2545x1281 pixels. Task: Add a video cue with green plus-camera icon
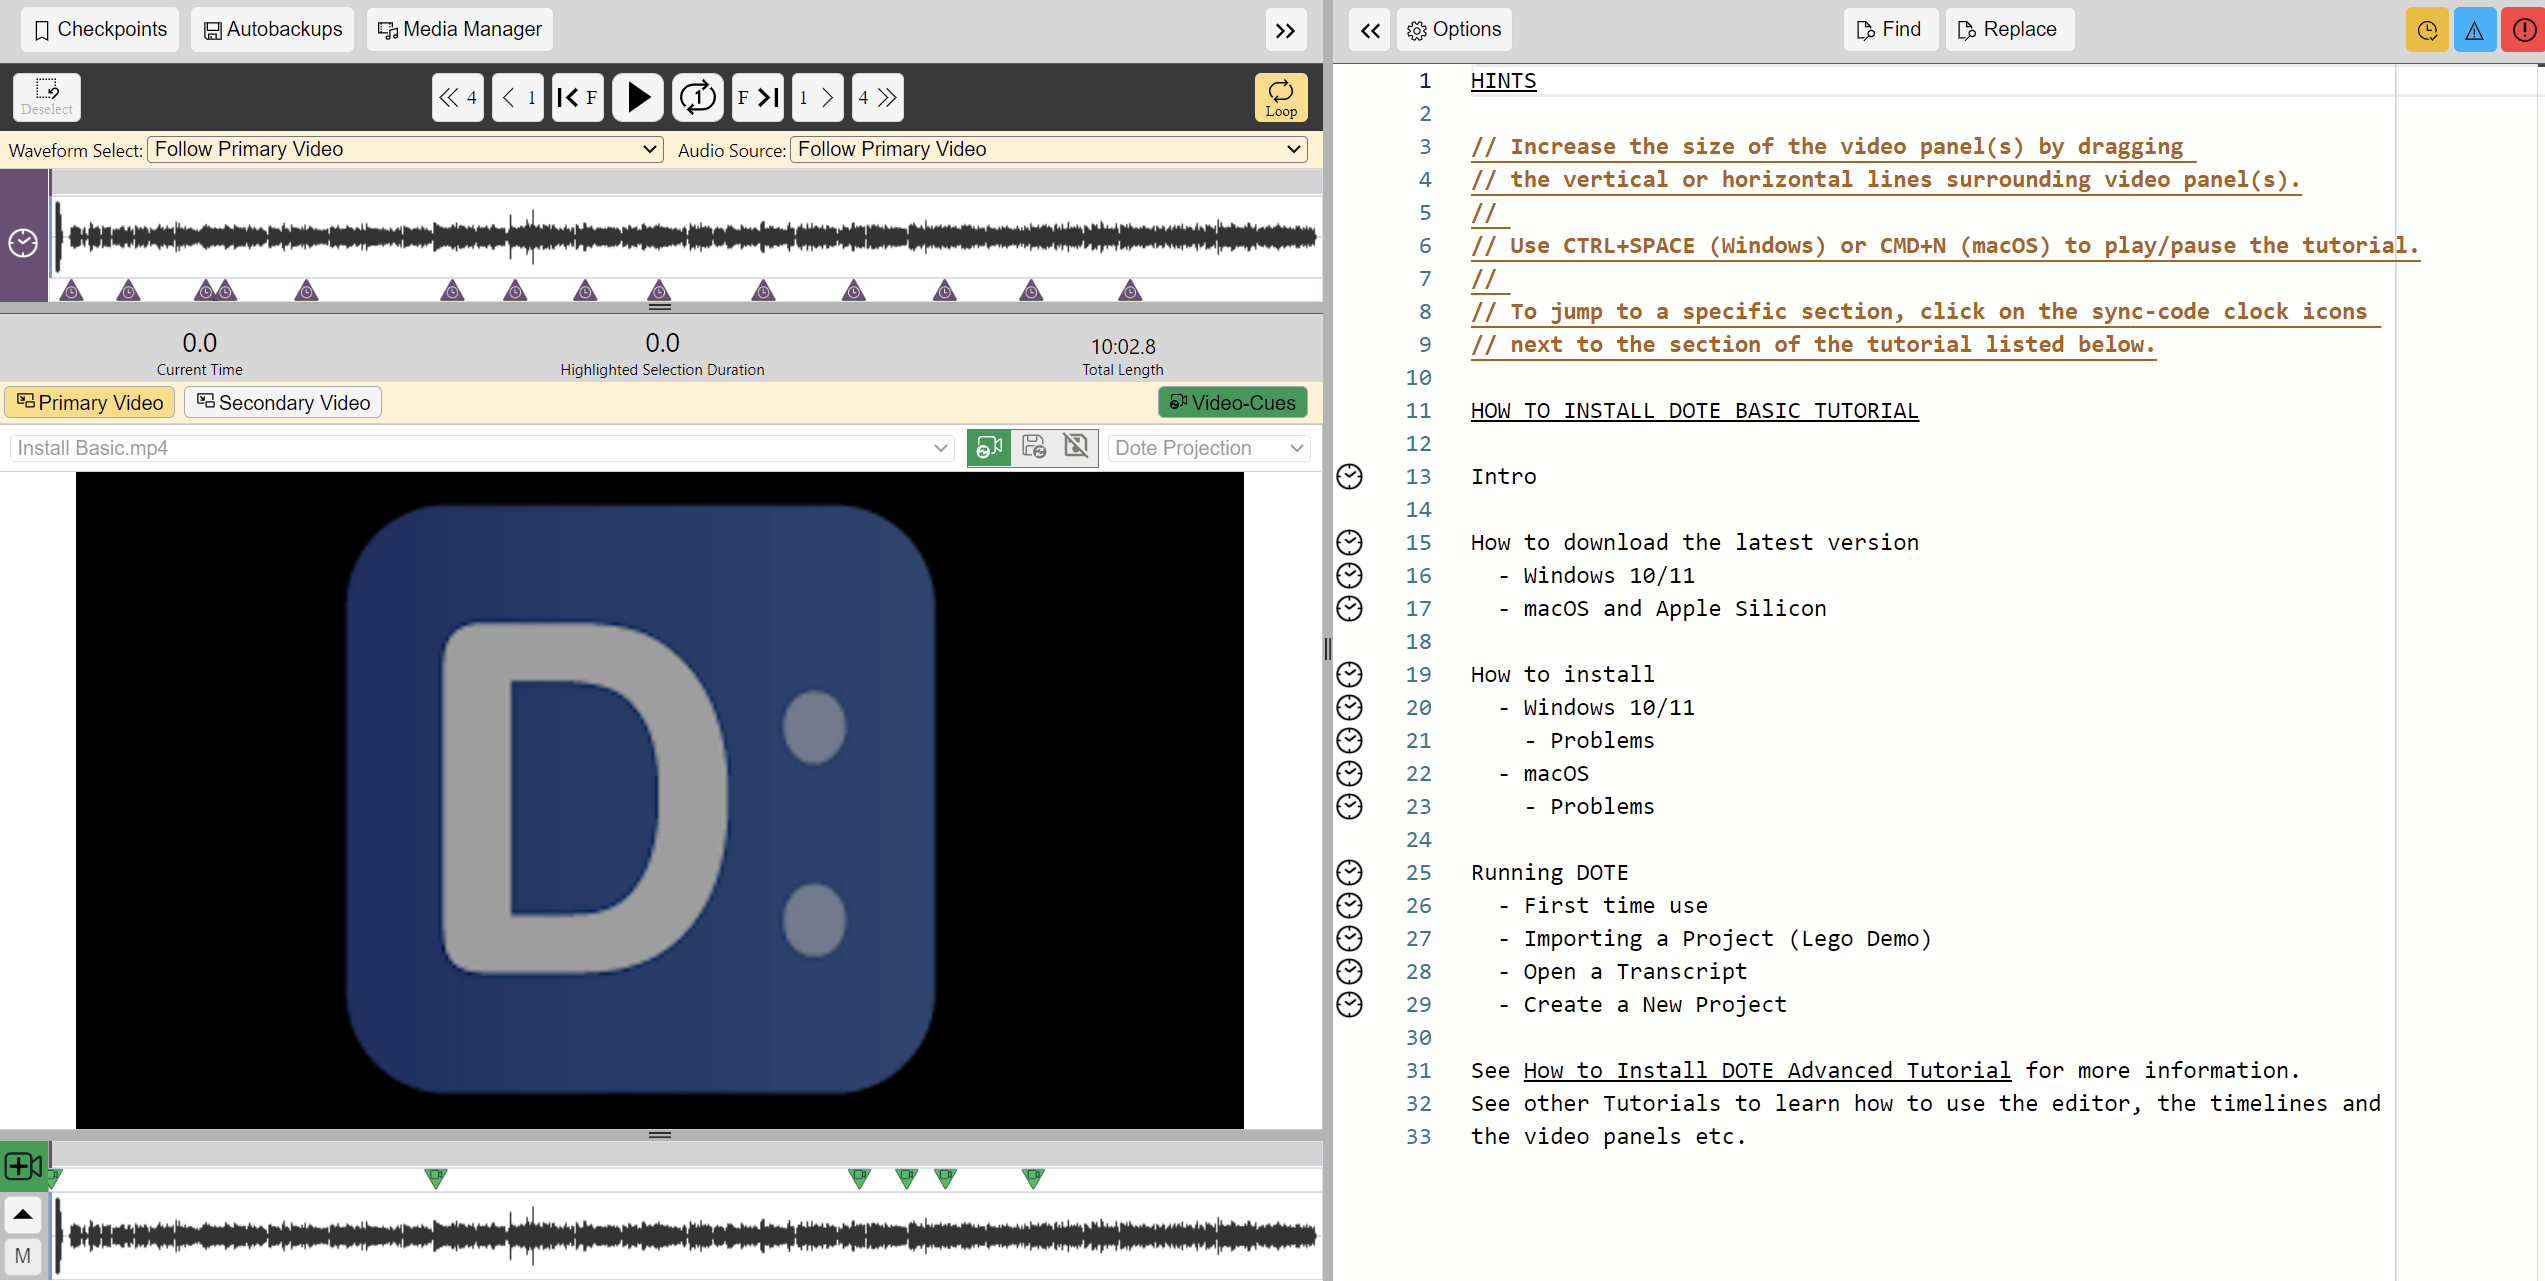[x=23, y=1166]
